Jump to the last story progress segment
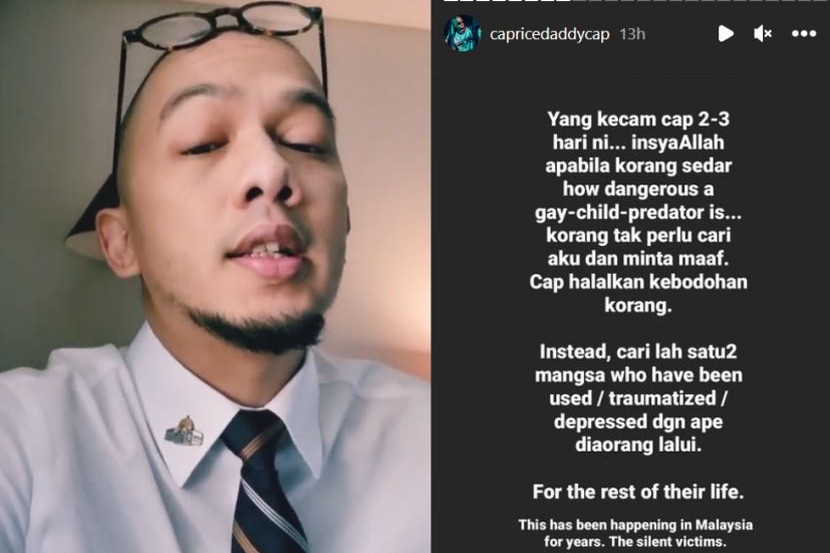The image size is (830, 553). click(820, 1)
